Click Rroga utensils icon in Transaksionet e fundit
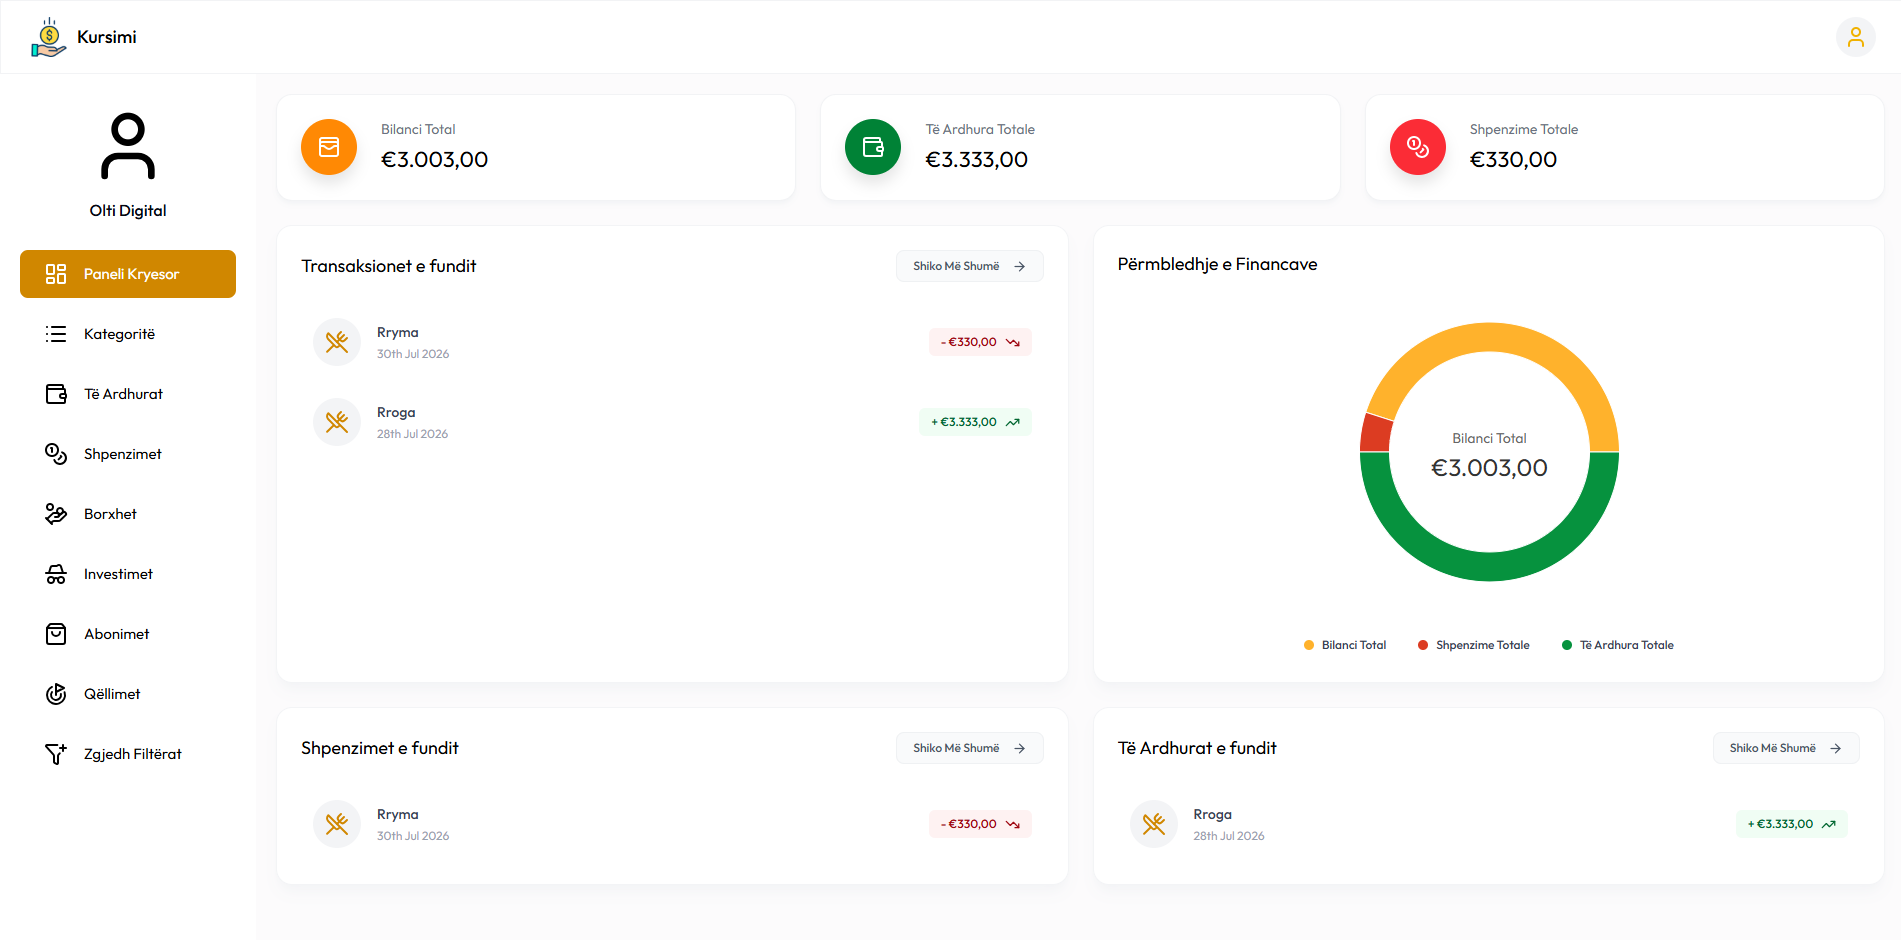This screenshot has height=940, width=1901. click(337, 422)
